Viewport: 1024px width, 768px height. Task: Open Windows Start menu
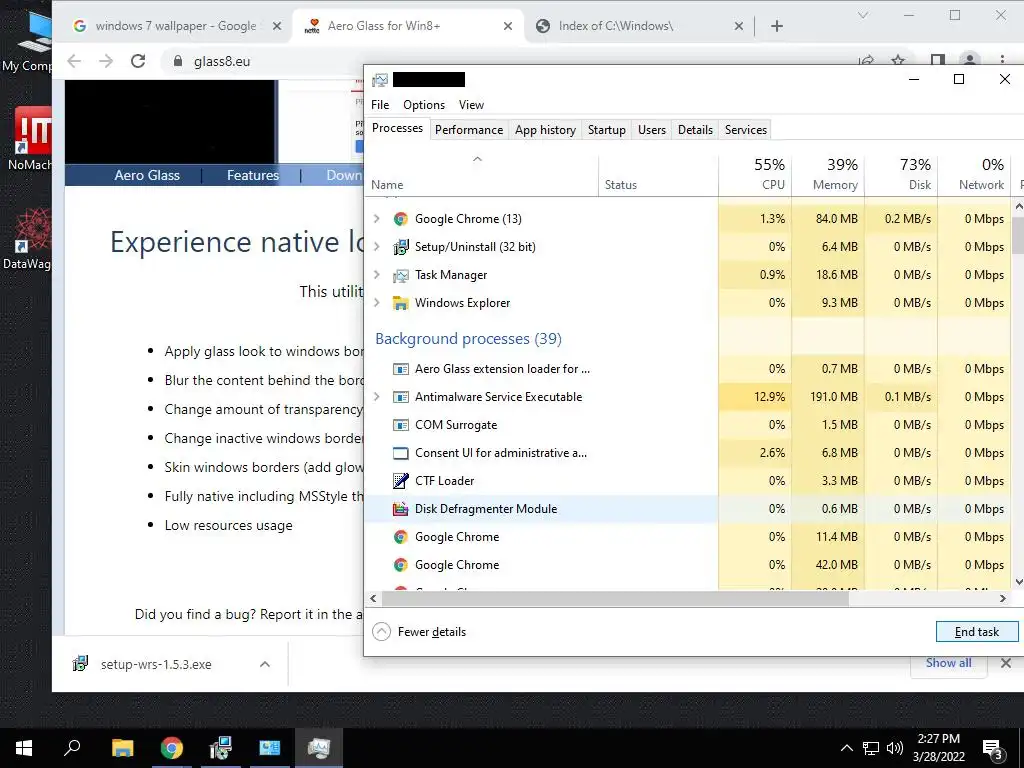(x=24, y=748)
